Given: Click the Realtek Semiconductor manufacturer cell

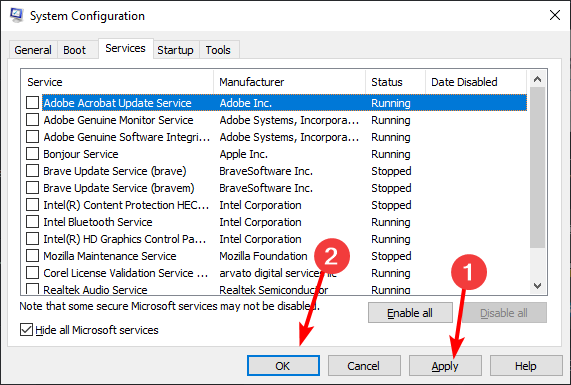Looking at the screenshot, I should 273,290.
